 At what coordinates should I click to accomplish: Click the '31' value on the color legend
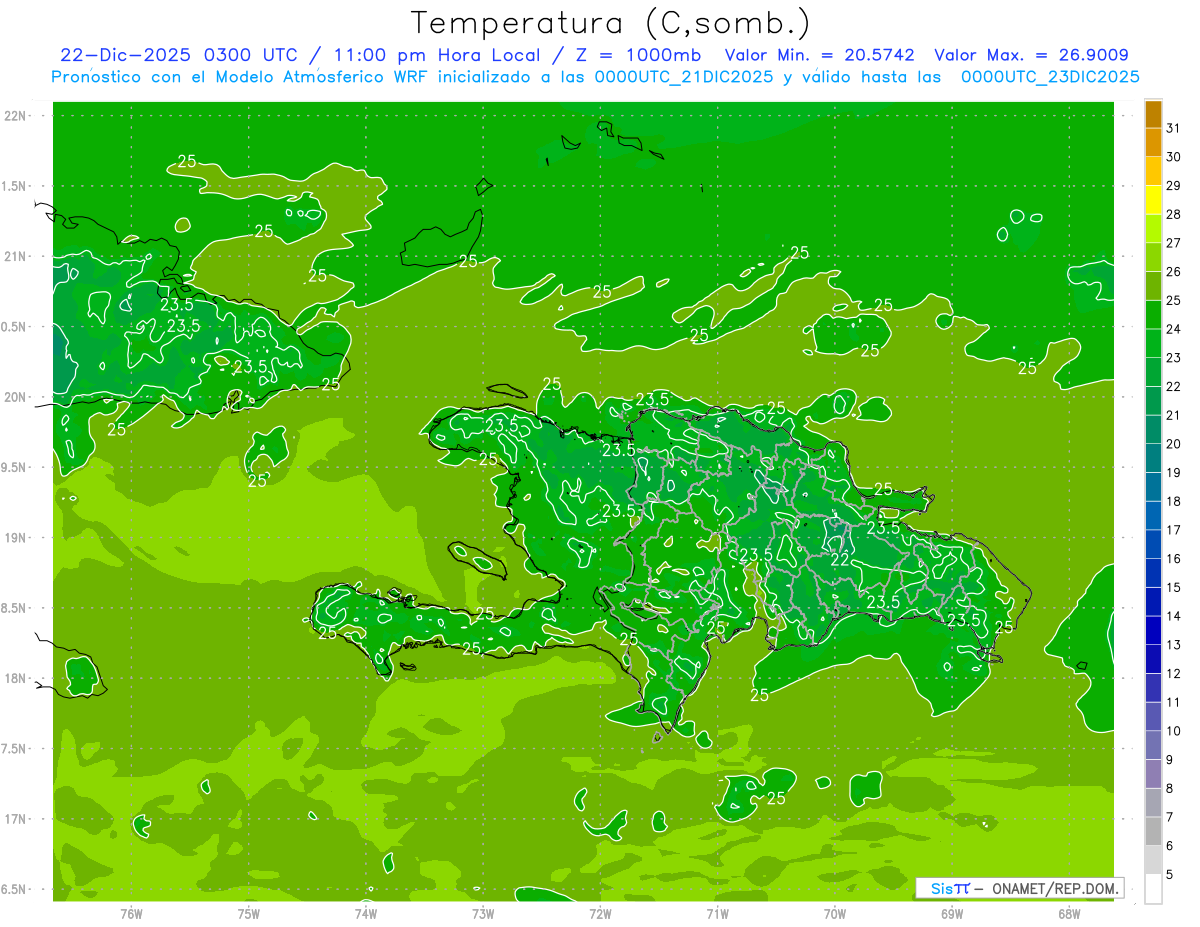pyautogui.click(x=1174, y=128)
